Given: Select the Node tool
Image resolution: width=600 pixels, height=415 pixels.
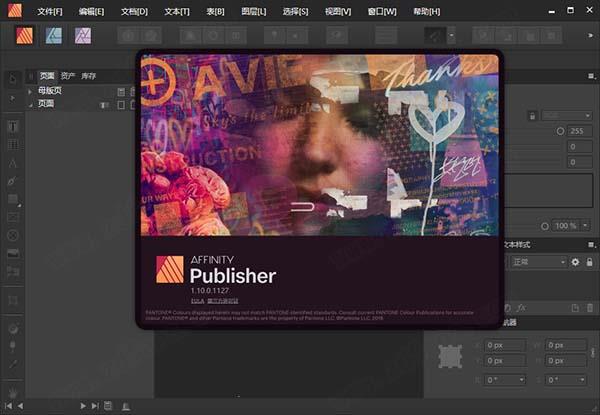Looking at the screenshot, I should (x=13, y=98).
